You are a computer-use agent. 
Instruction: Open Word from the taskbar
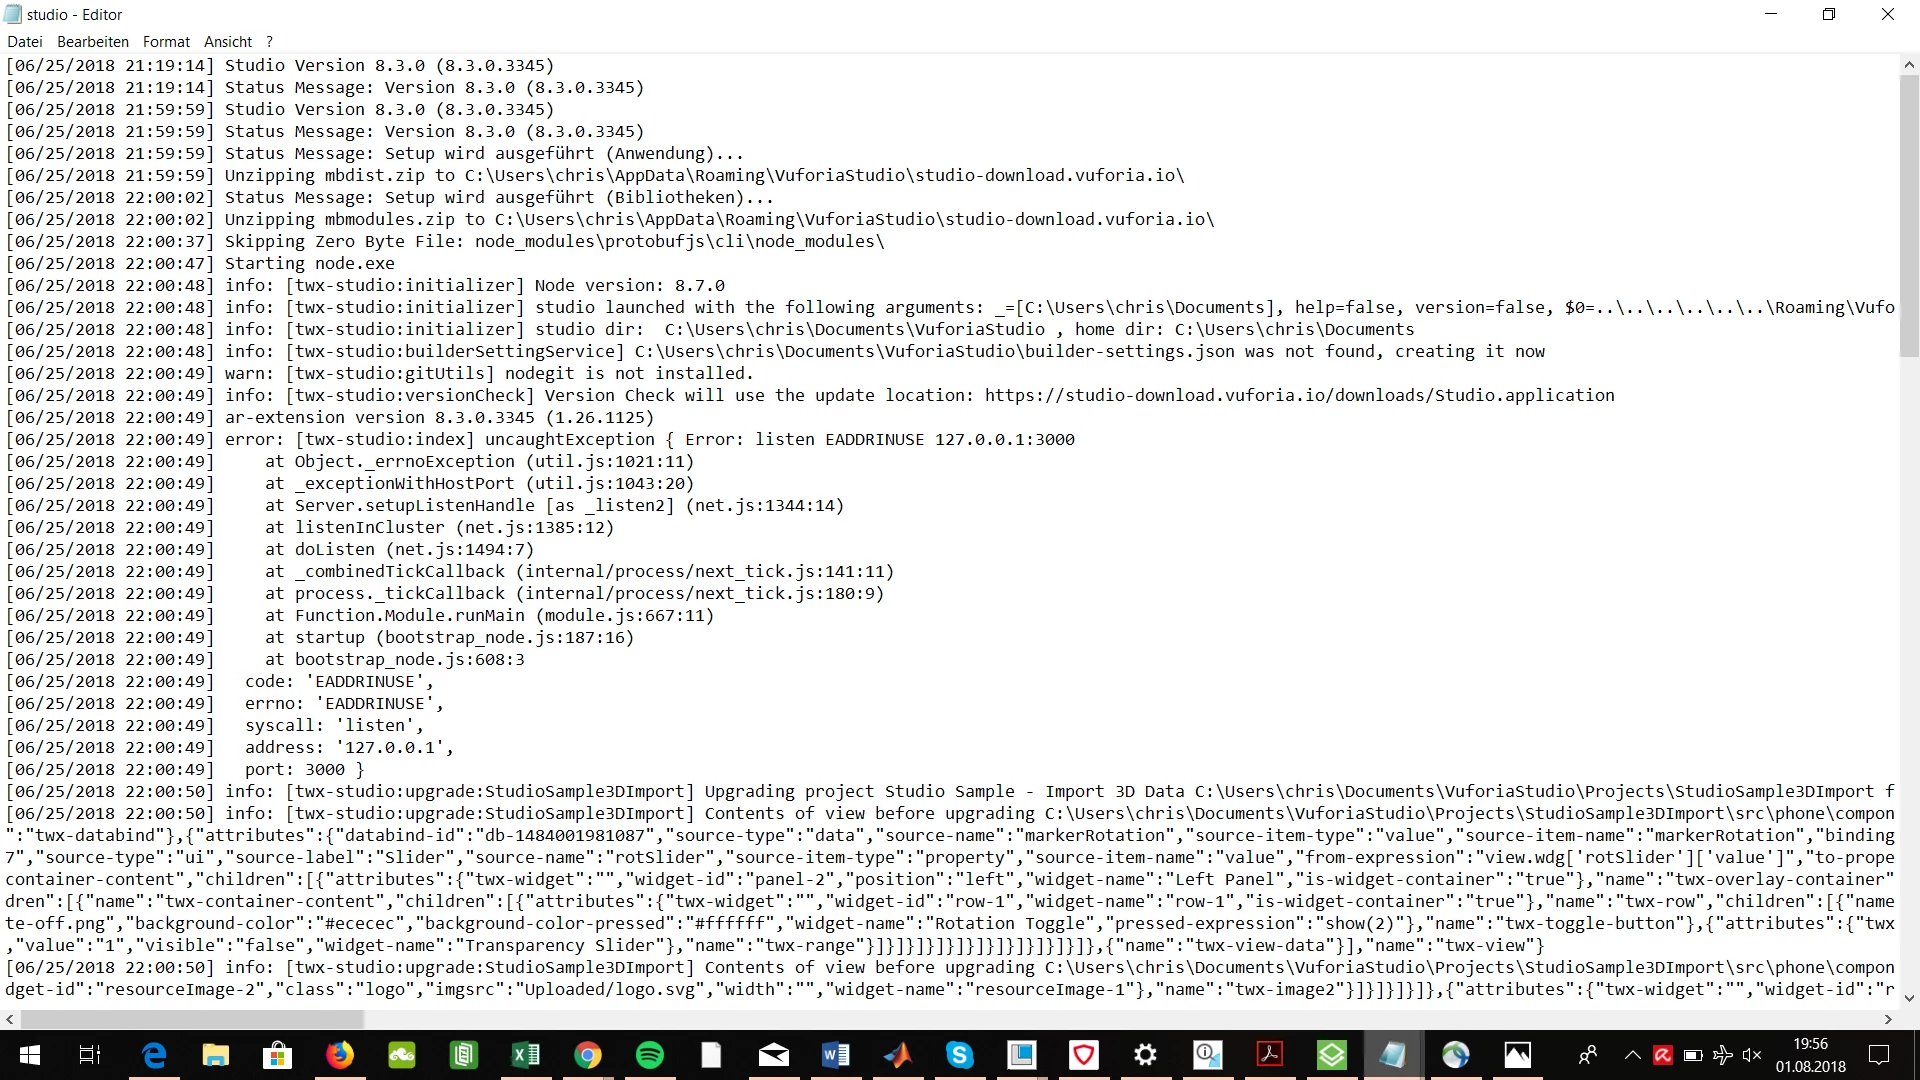tap(836, 1055)
